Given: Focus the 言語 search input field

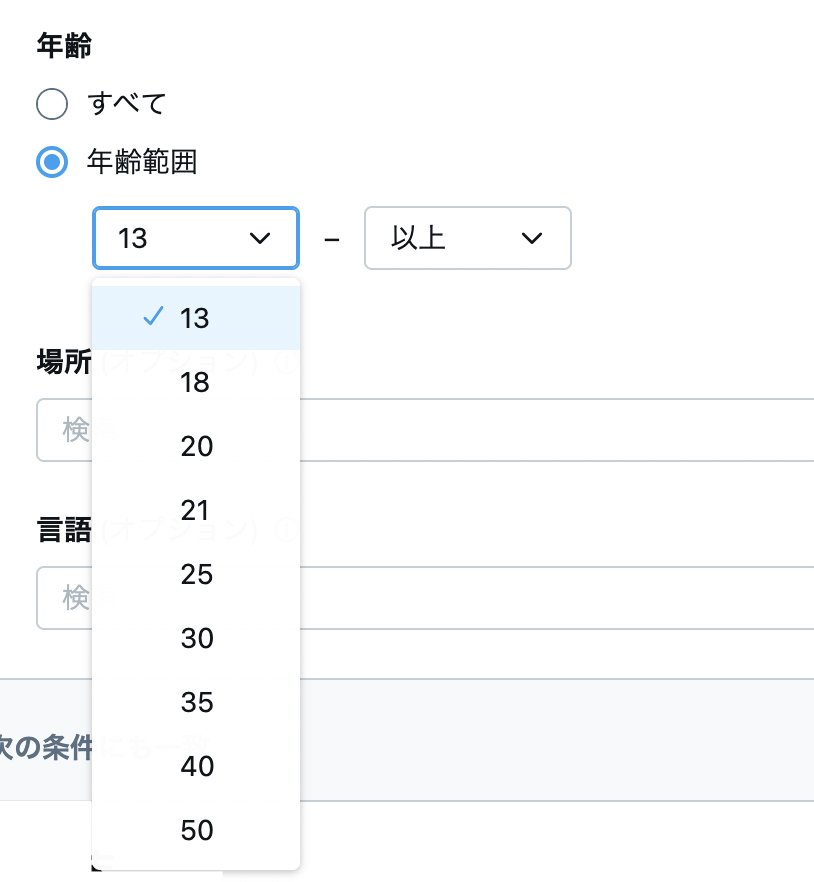Looking at the screenshot, I should pos(550,598).
